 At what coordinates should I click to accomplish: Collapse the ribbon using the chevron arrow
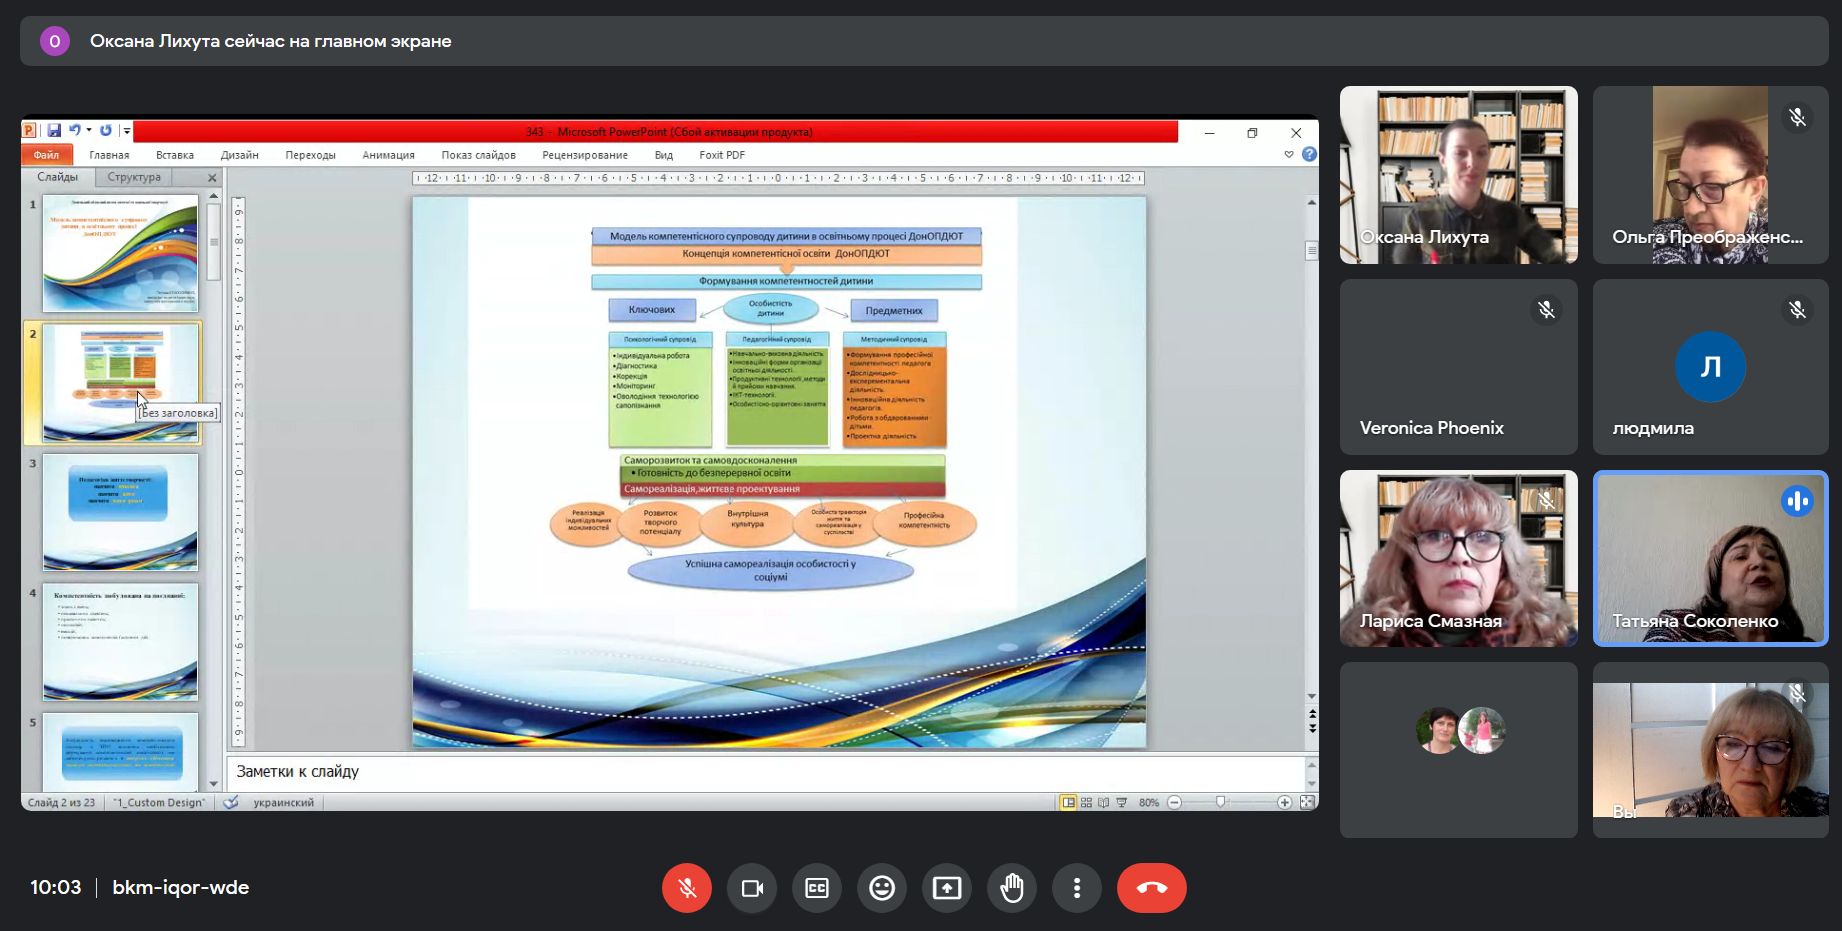point(1289,155)
